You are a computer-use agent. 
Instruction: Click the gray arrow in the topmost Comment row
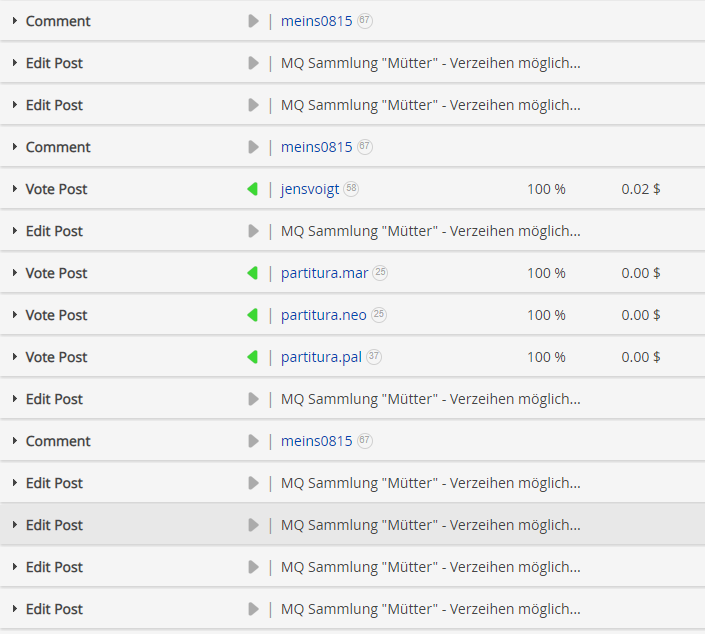(x=253, y=21)
